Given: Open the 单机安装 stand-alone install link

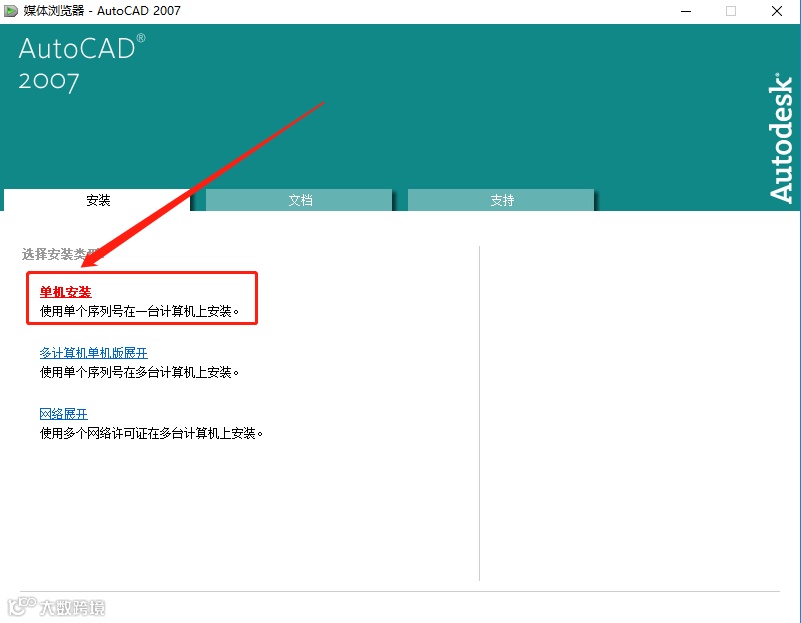Looking at the screenshot, I should click(65, 292).
